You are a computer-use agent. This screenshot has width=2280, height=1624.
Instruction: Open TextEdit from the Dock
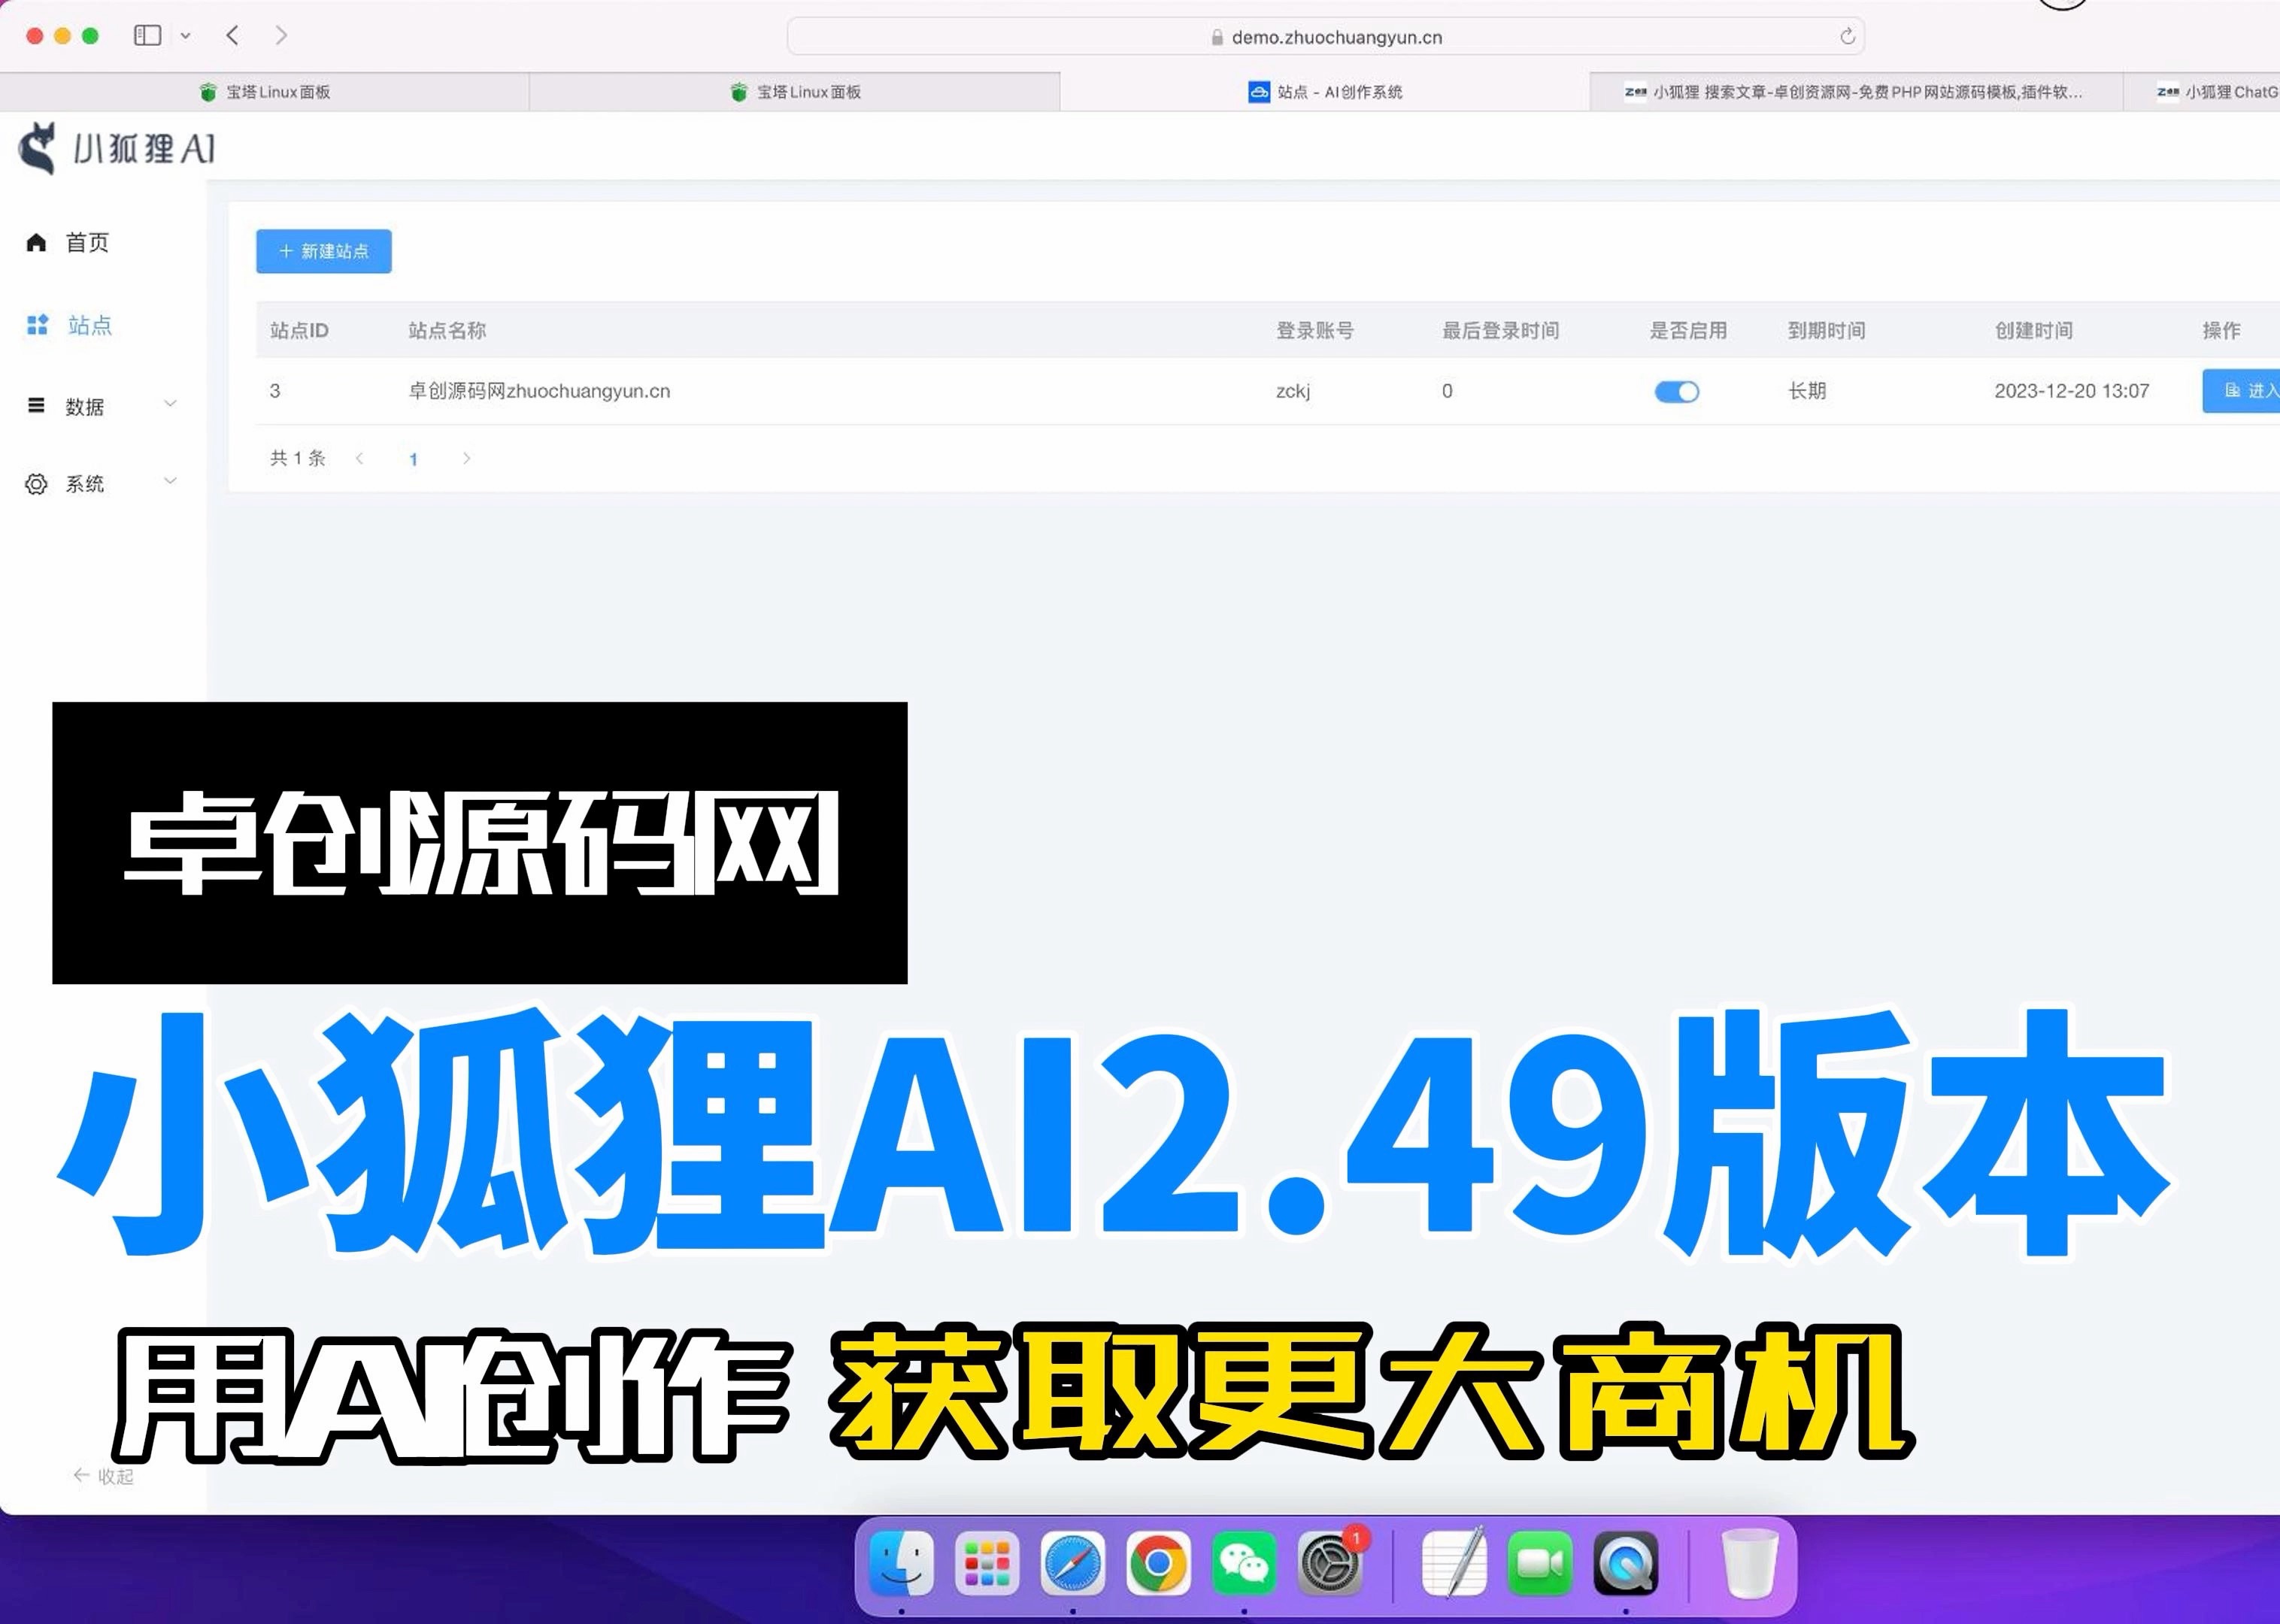(x=1454, y=1563)
